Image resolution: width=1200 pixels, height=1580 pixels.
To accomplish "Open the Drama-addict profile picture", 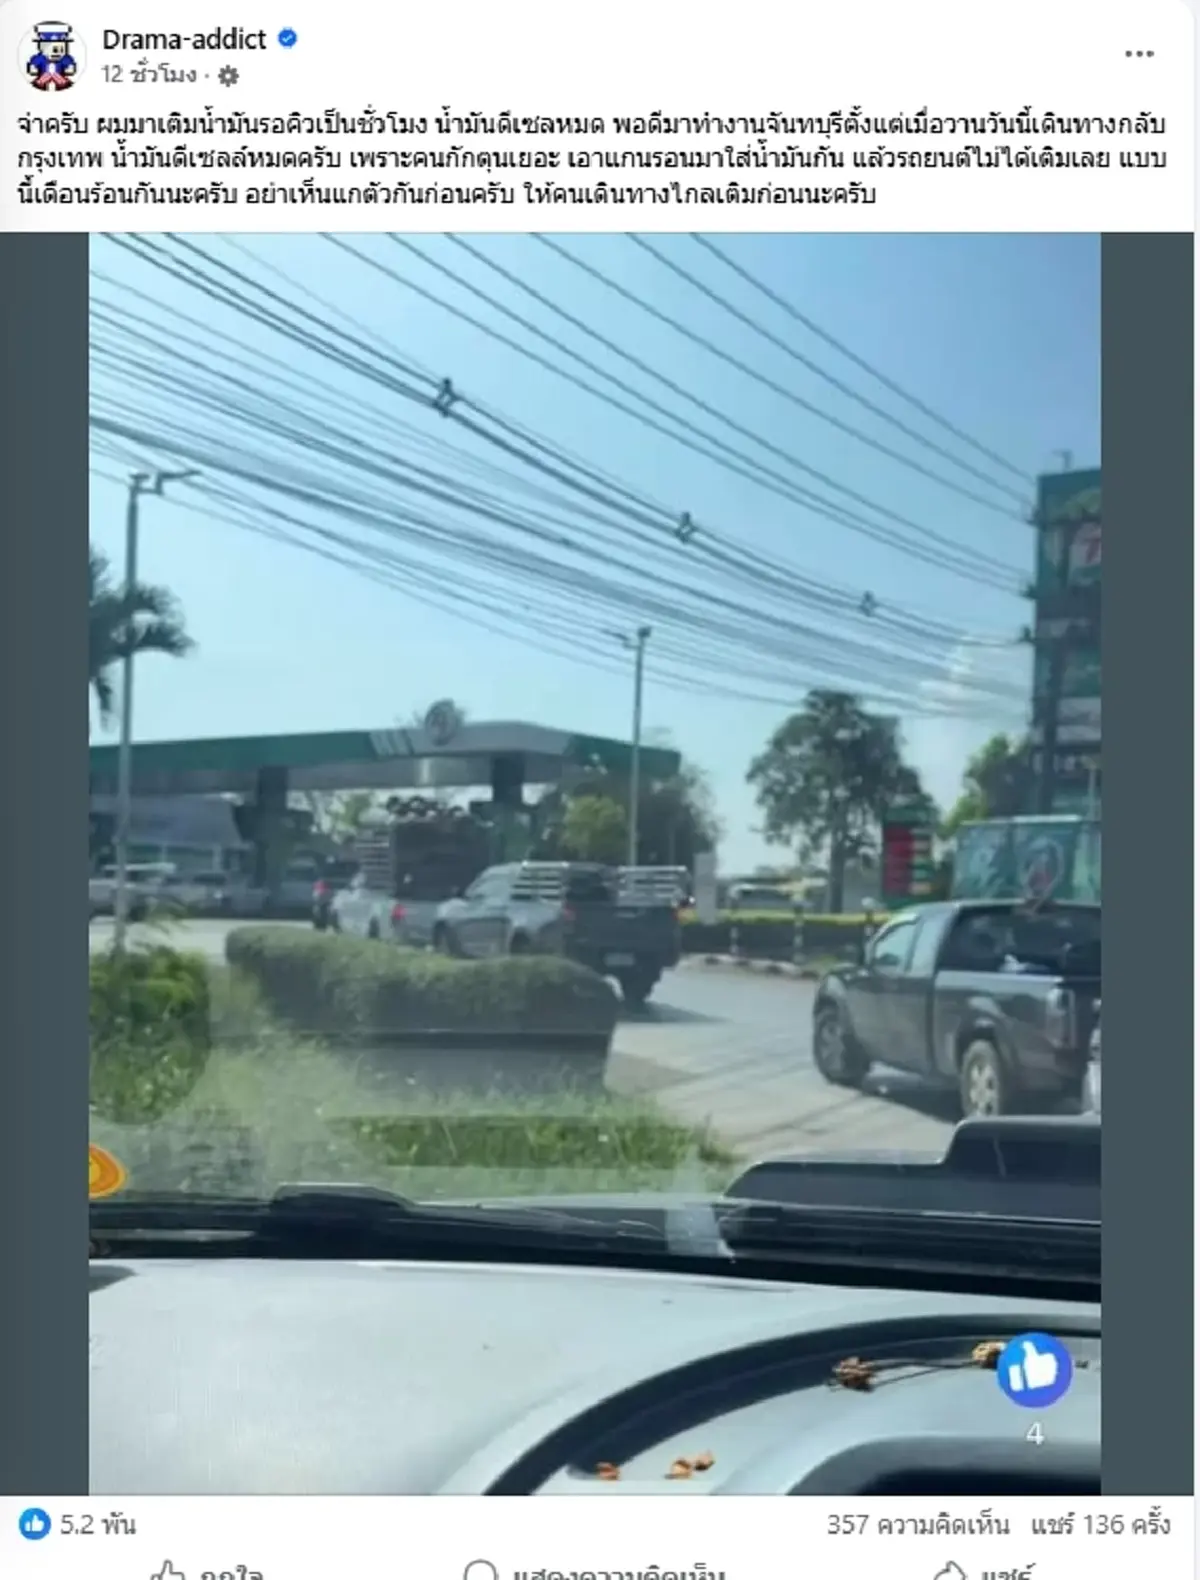I will pyautogui.click(x=51, y=57).
